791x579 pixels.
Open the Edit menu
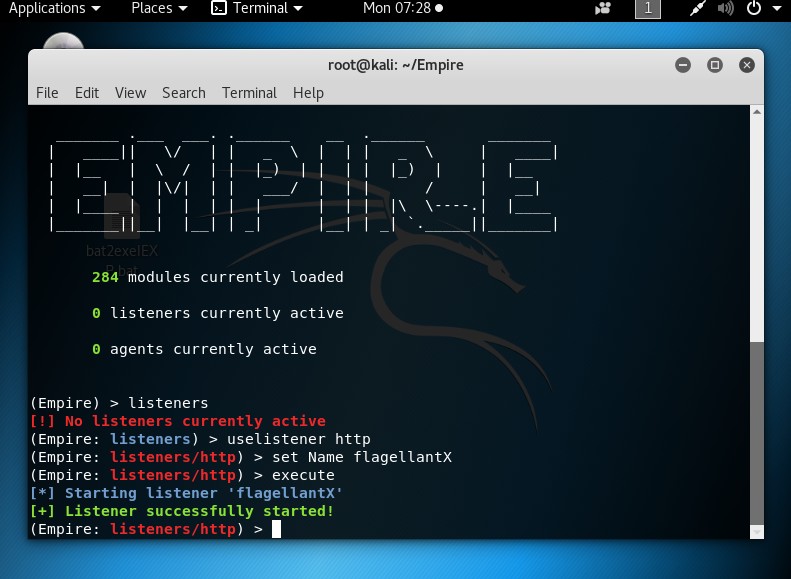[87, 93]
